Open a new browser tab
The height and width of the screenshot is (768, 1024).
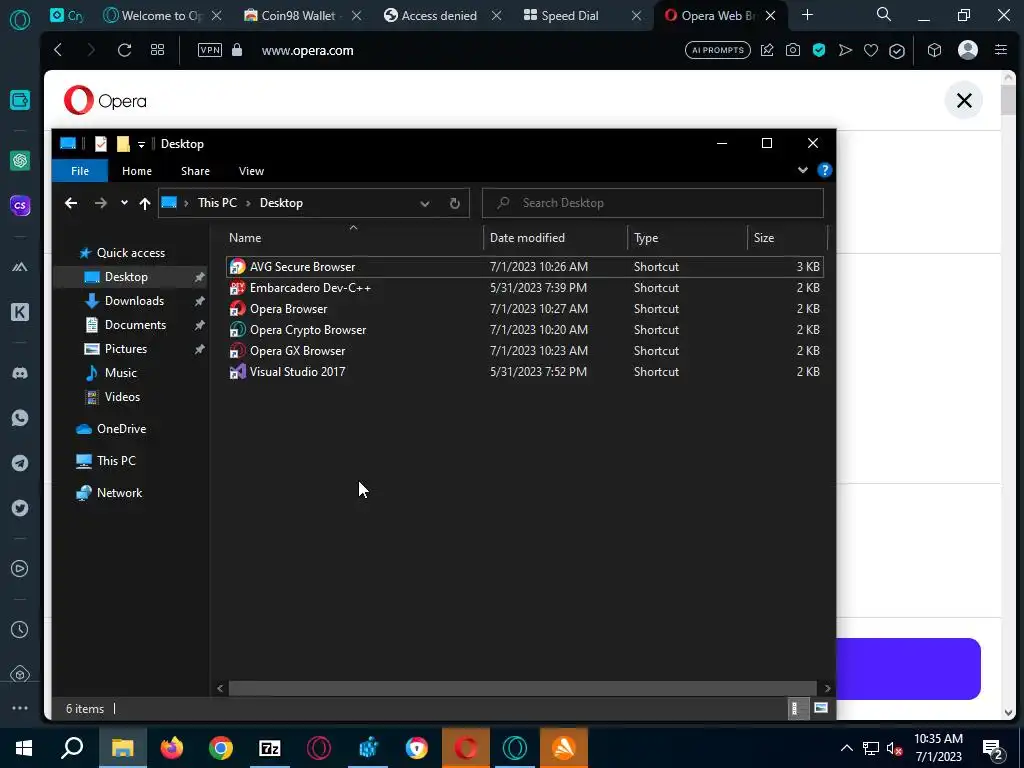point(807,15)
